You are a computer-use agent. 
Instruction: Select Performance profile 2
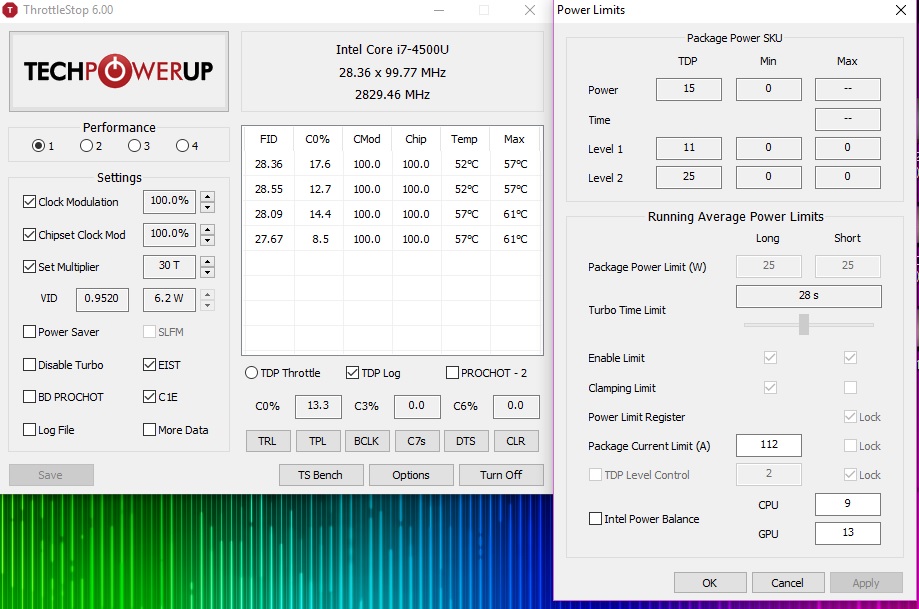point(86,145)
